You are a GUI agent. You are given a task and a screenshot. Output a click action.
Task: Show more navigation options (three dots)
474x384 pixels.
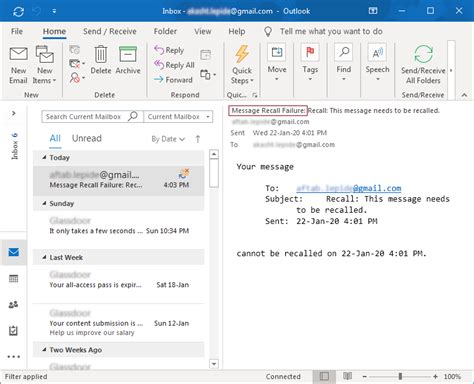13,356
